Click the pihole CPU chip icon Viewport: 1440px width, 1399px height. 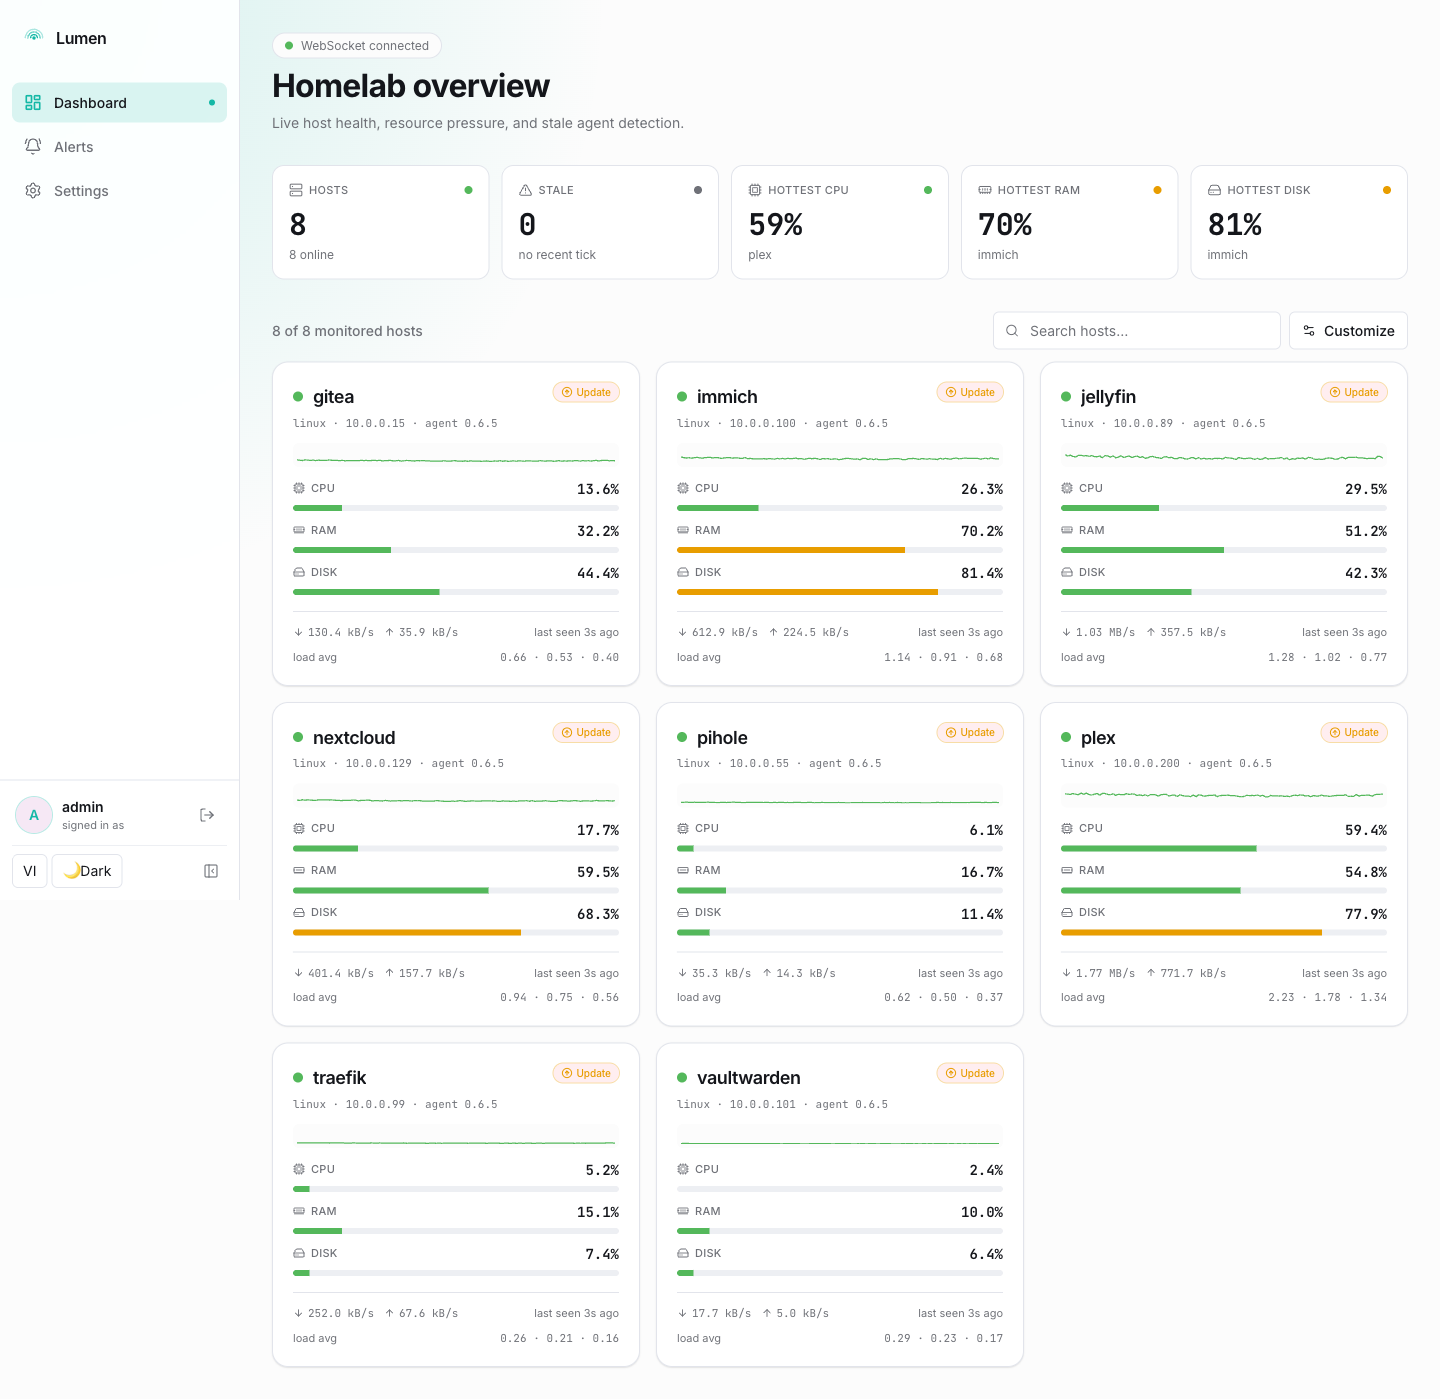683,828
